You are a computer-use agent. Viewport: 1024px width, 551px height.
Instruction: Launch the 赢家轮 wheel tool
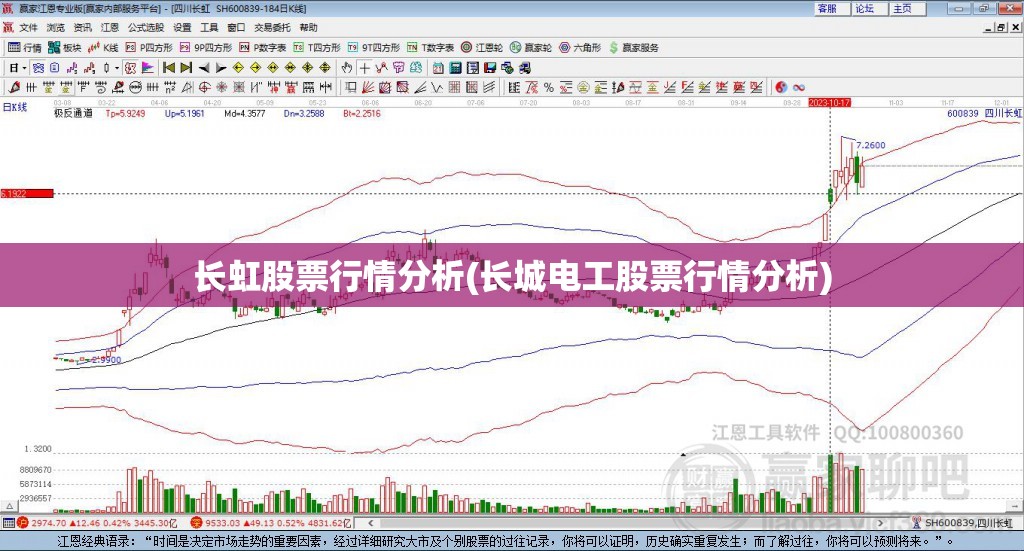tap(531, 48)
